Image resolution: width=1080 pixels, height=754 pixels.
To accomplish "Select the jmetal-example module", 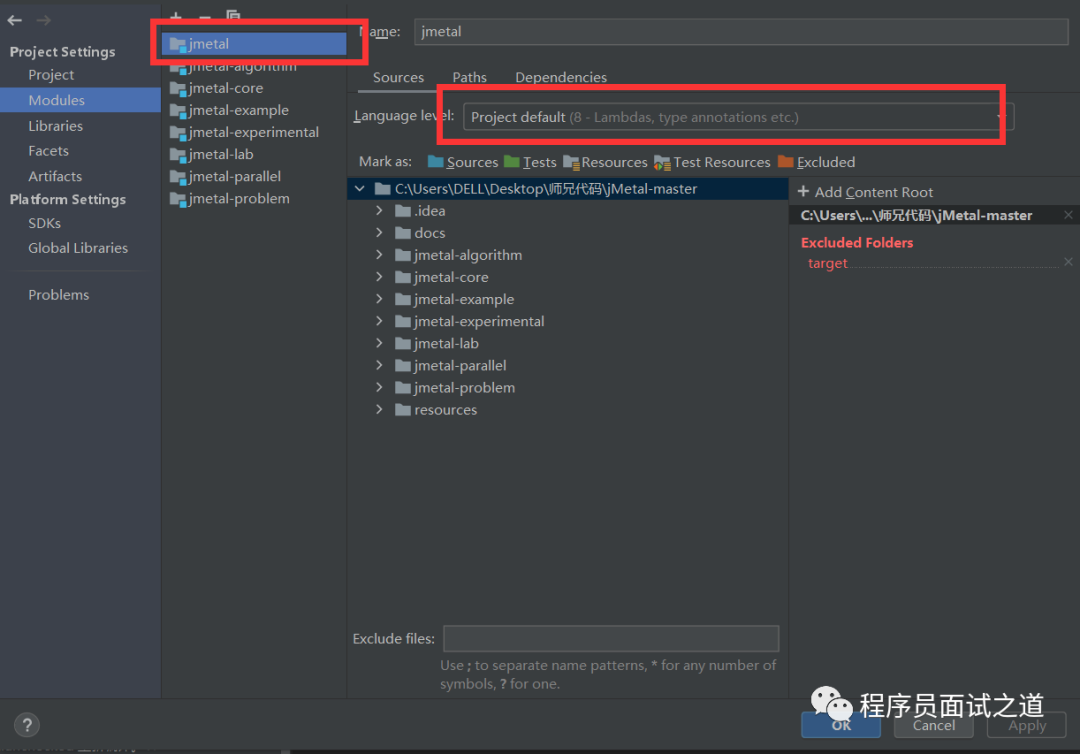I will pyautogui.click(x=254, y=110).
